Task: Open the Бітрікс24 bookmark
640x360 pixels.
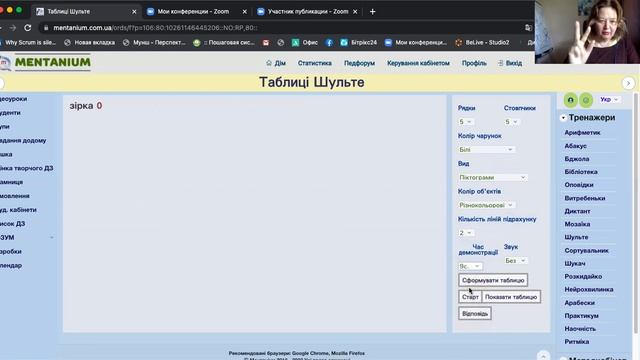Action: (x=359, y=42)
